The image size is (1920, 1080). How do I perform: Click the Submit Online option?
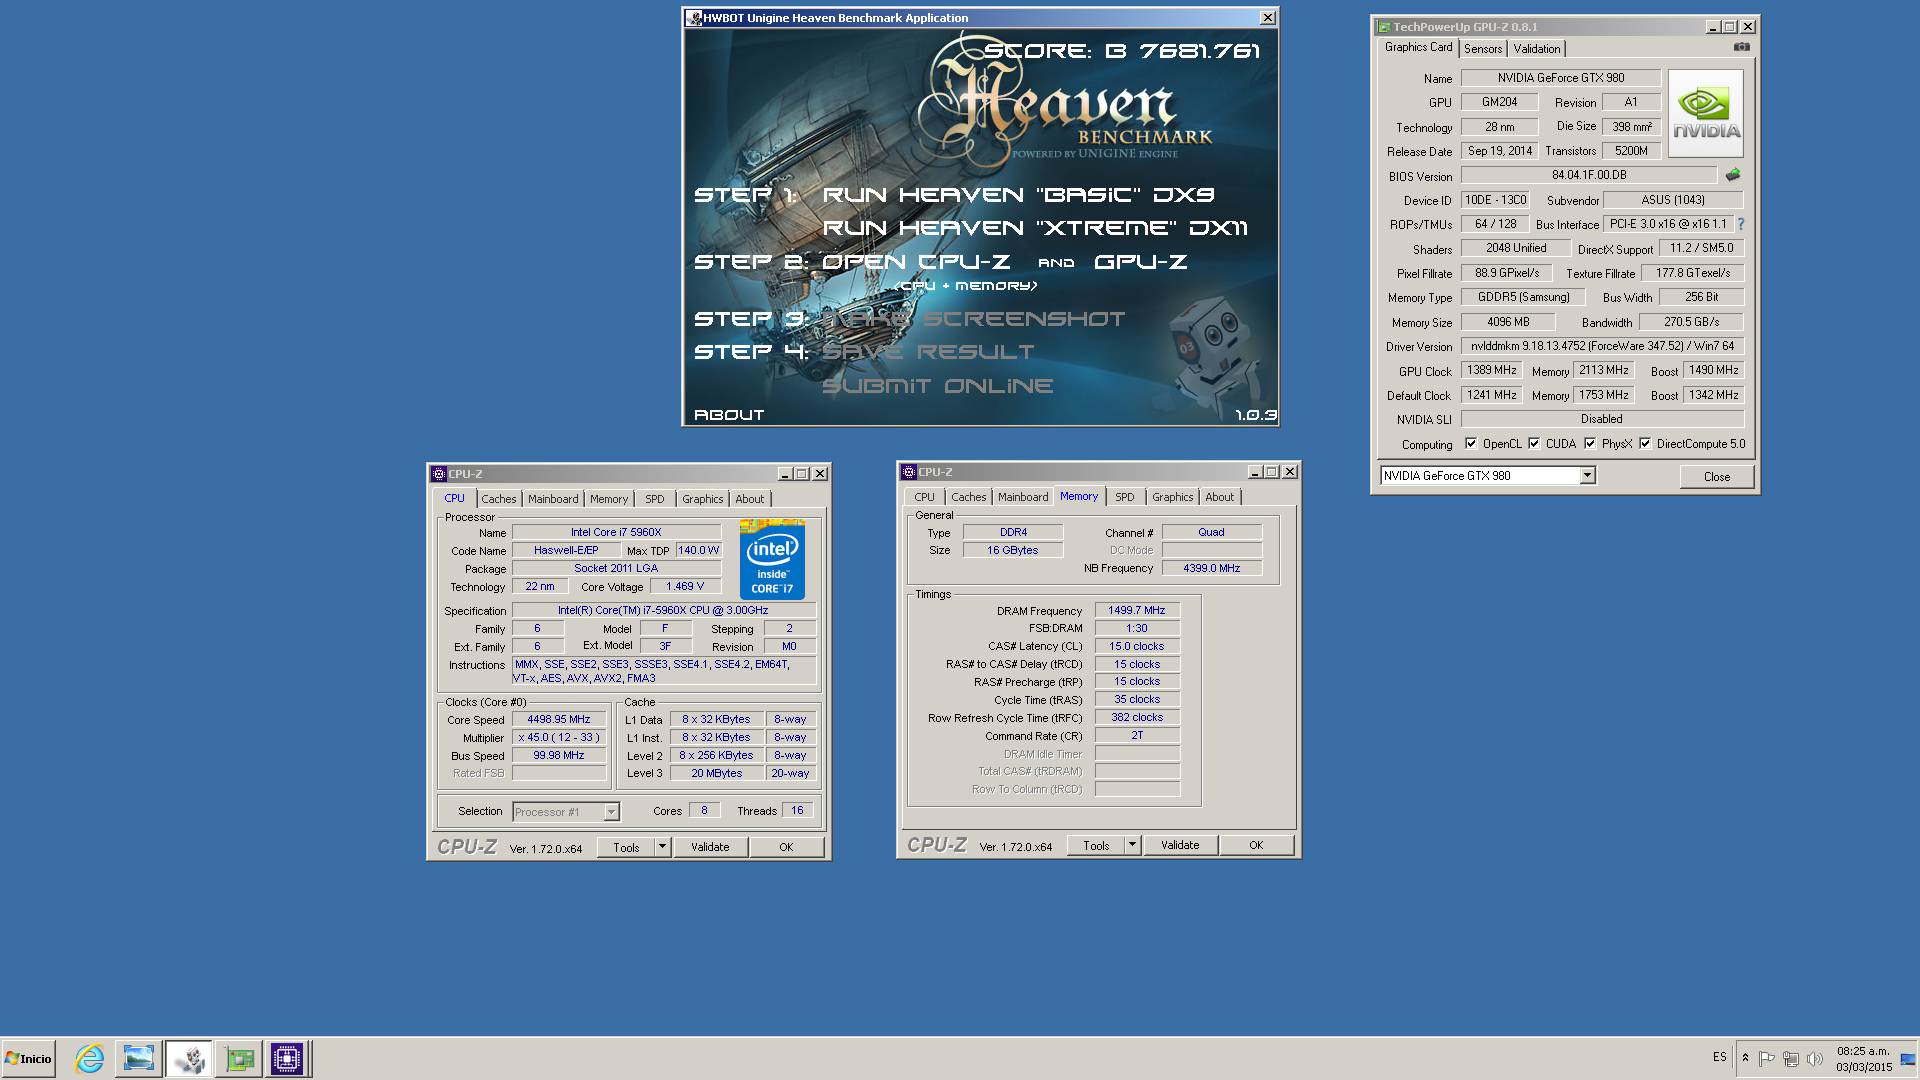pyautogui.click(x=938, y=386)
